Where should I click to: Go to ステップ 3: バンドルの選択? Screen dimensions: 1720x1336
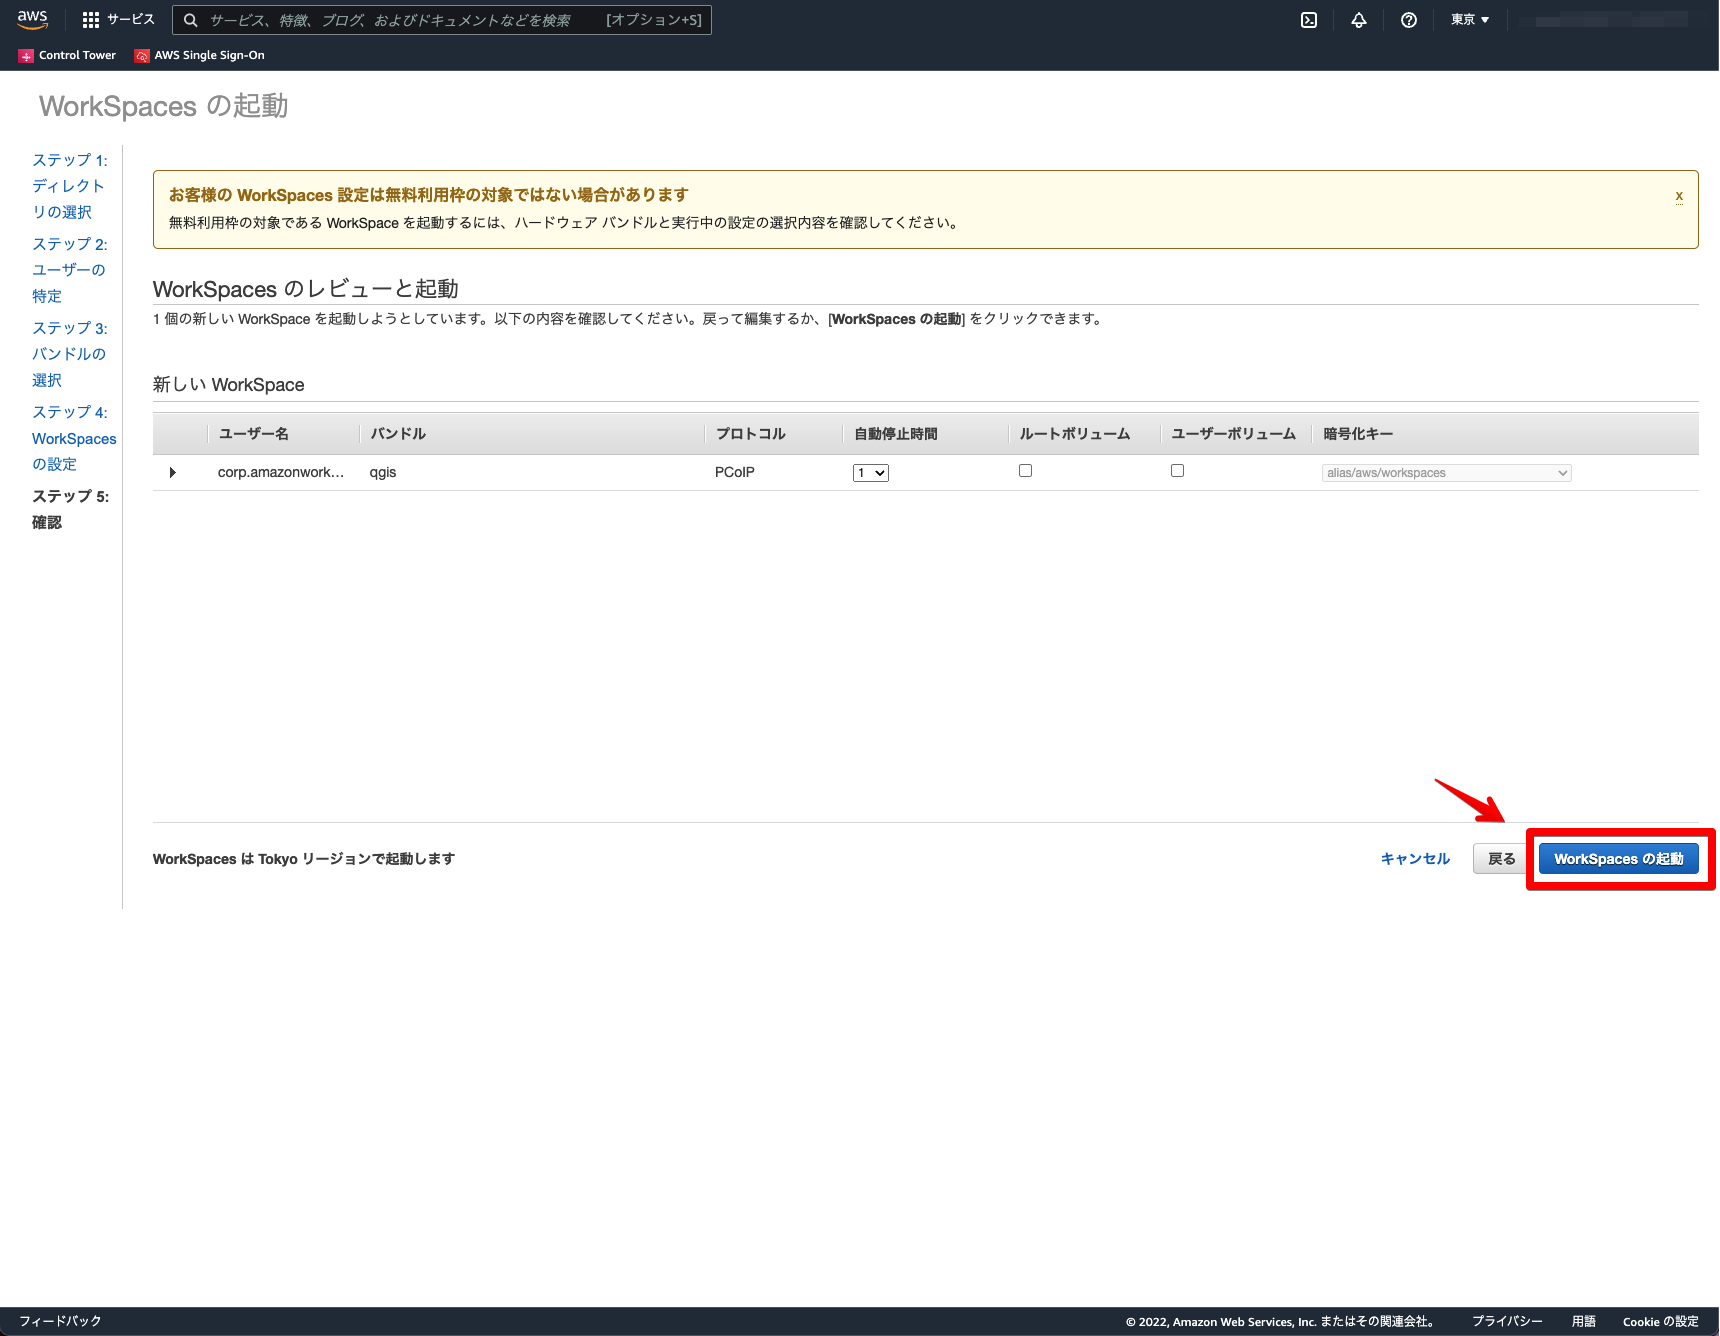coord(69,353)
